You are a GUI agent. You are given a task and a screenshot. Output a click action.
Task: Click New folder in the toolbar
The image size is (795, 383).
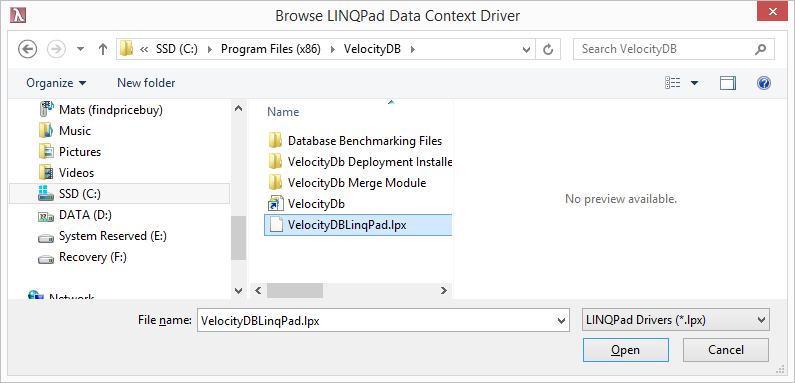pos(146,83)
